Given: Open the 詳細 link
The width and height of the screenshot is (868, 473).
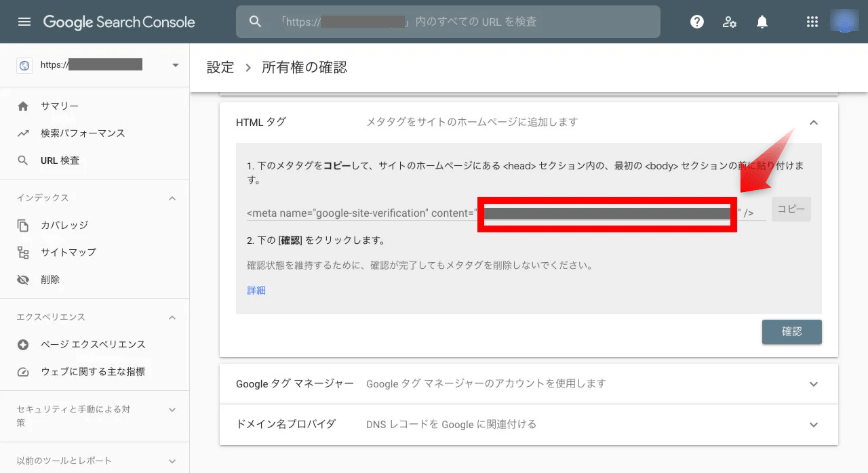Looking at the screenshot, I should [x=256, y=290].
